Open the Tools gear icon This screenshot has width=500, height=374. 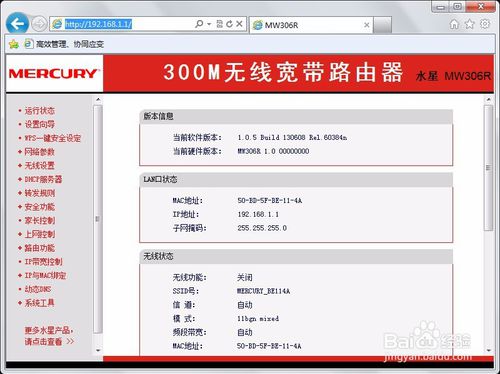coord(485,24)
